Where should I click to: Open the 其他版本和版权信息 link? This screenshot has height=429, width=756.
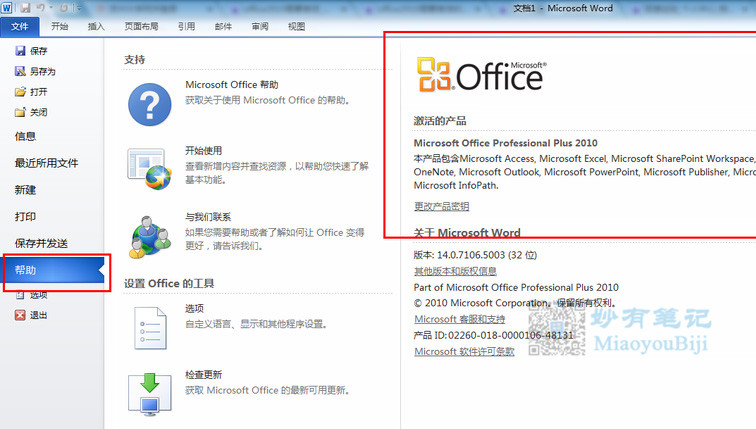[455, 271]
